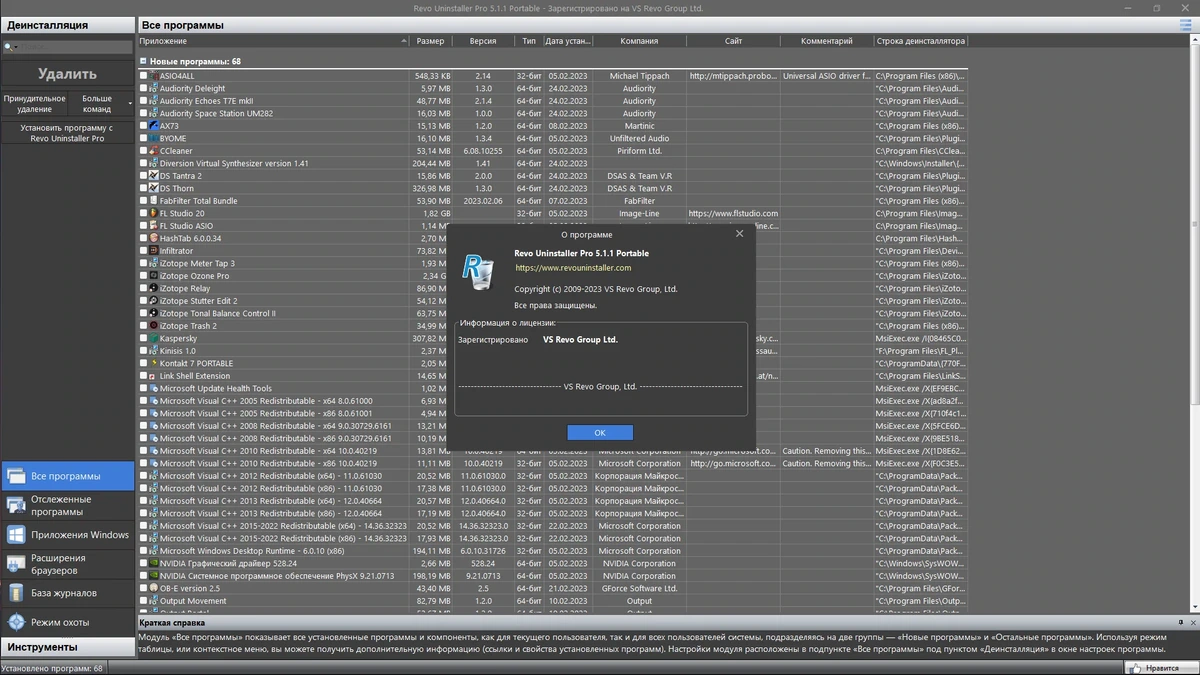1200x675 pixels.
Task: Click the ASIO4ALL program icon
Action: (x=153, y=76)
